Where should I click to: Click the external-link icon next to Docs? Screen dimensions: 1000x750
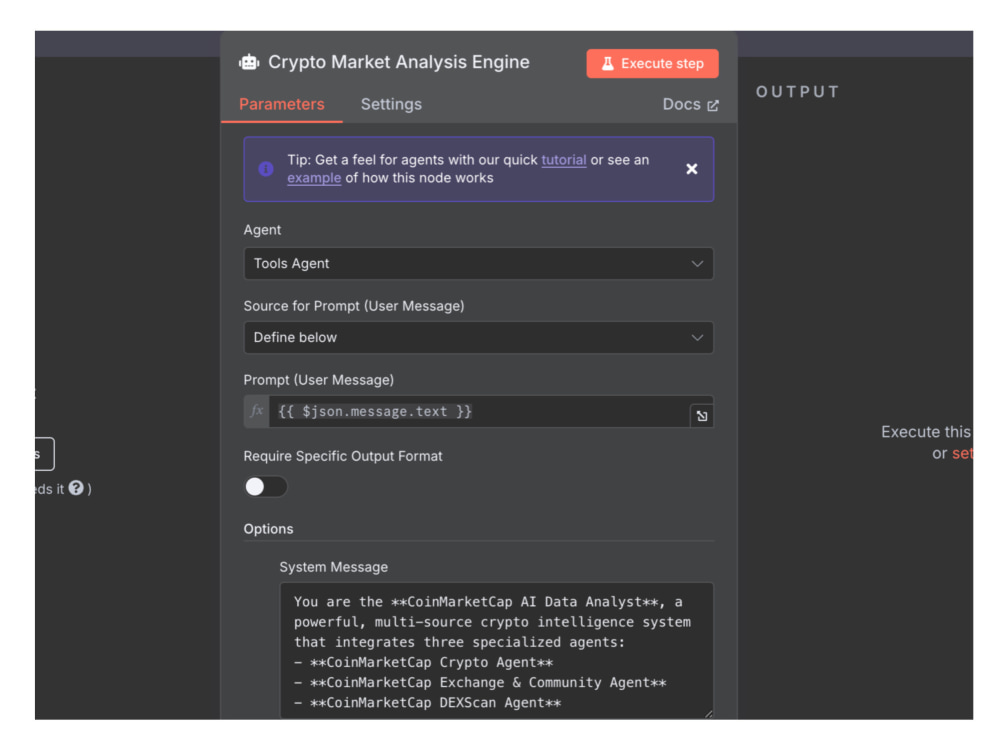[713, 105]
